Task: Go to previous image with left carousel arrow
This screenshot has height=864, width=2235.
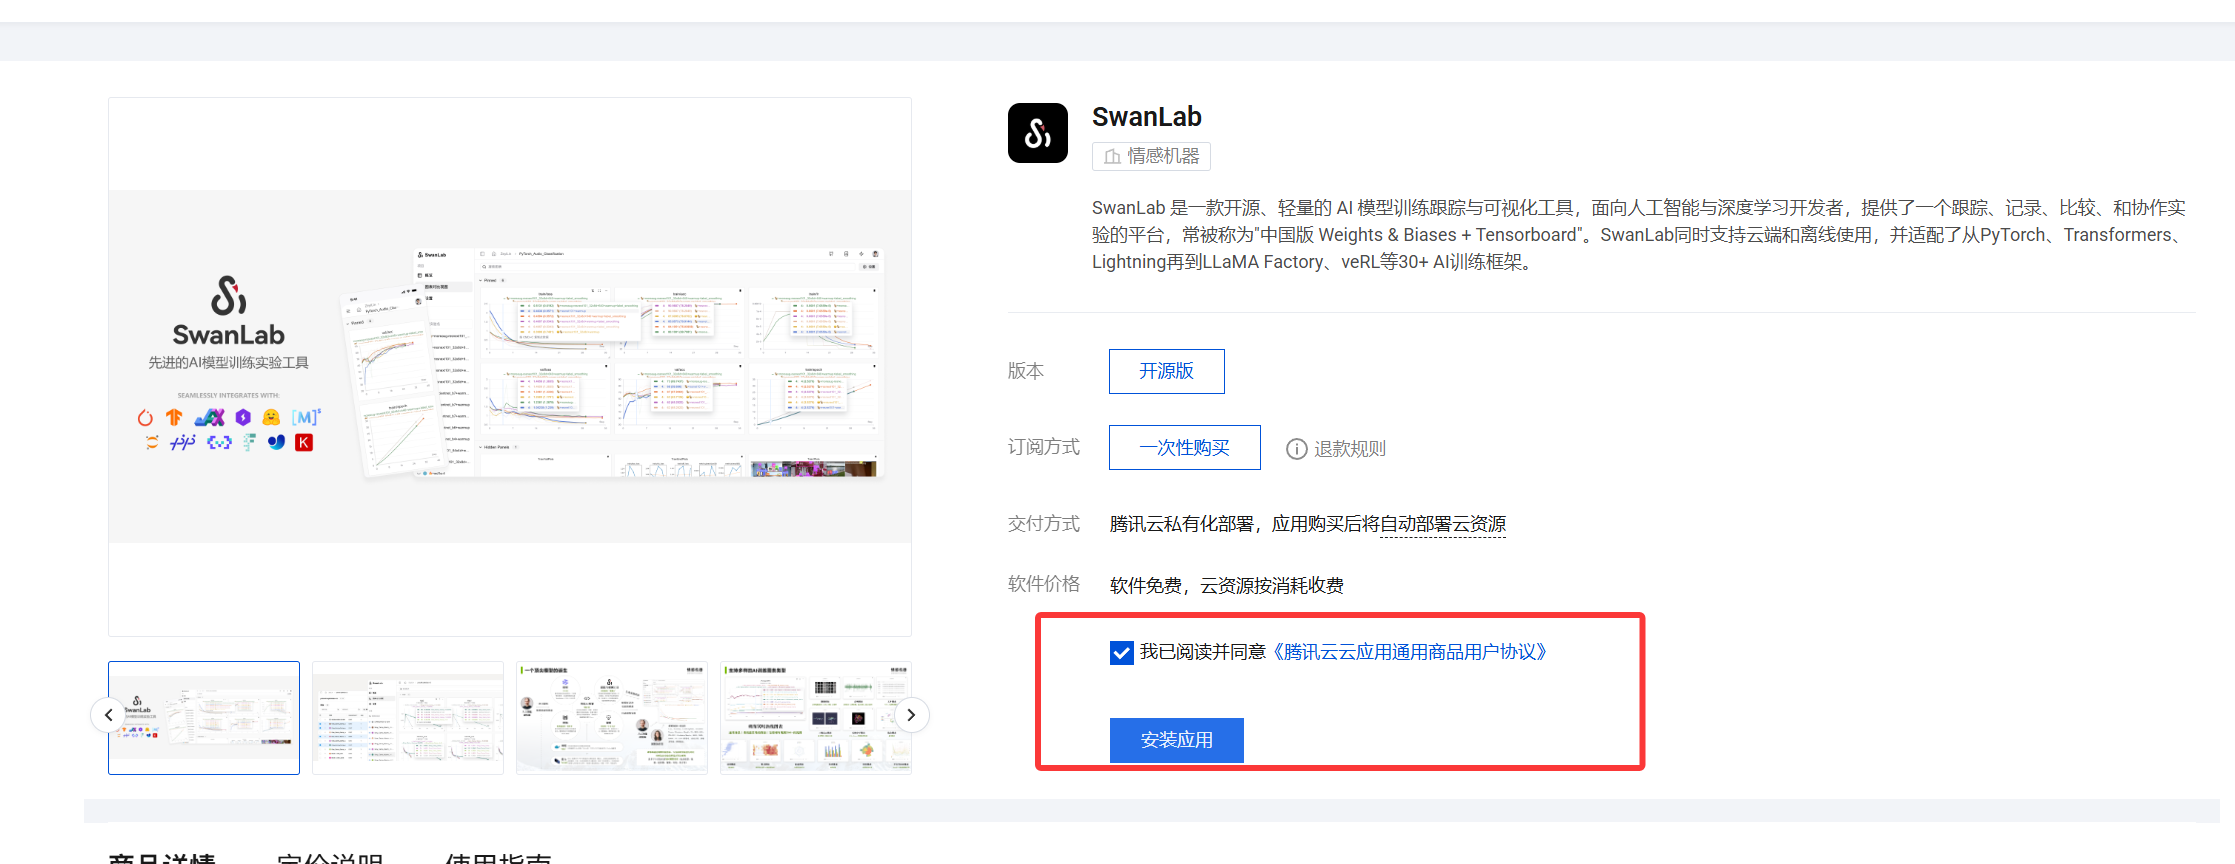Action: pos(108,715)
